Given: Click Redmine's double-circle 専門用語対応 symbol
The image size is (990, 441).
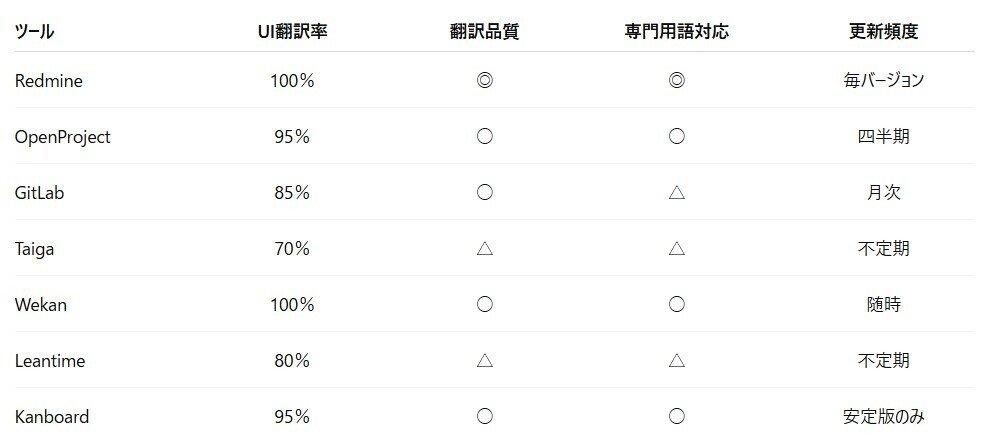Looking at the screenshot, I should click(676, 81).
